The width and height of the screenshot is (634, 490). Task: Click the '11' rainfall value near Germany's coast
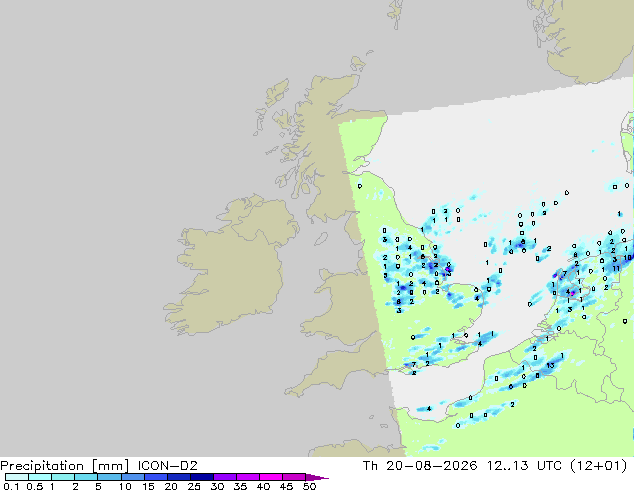point(616,268)
